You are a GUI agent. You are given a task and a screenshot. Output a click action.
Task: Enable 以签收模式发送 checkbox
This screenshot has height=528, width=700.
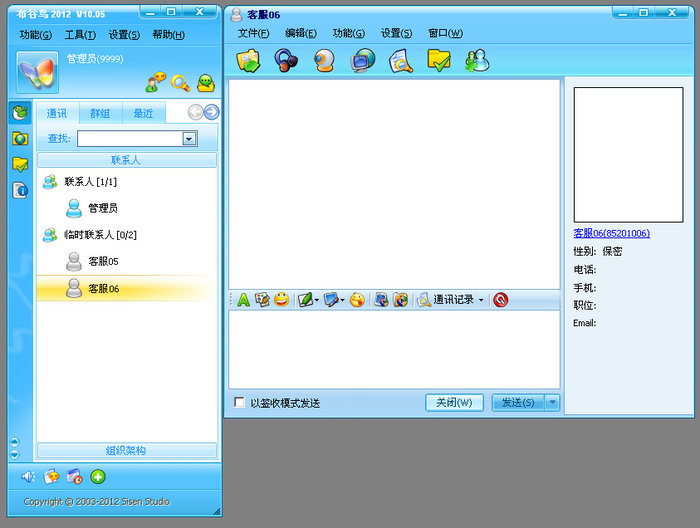pyautogui.click(x=239, y=403)
